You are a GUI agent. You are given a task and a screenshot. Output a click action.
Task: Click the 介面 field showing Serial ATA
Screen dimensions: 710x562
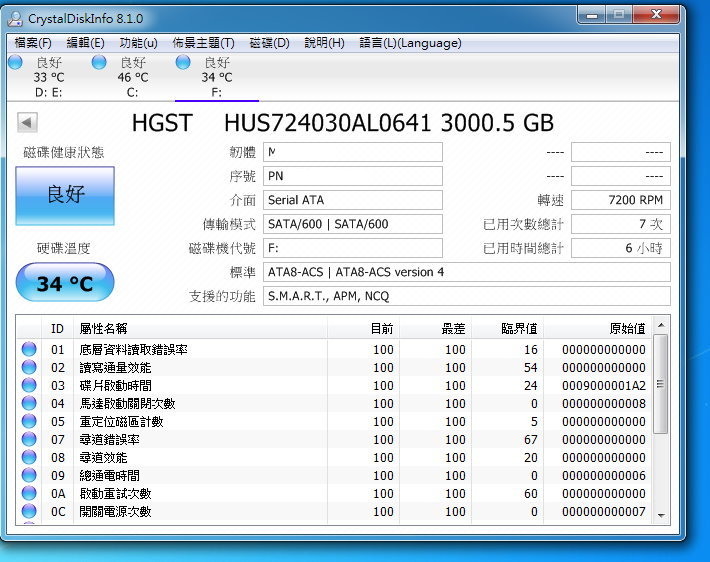click(x=353, y=200)
